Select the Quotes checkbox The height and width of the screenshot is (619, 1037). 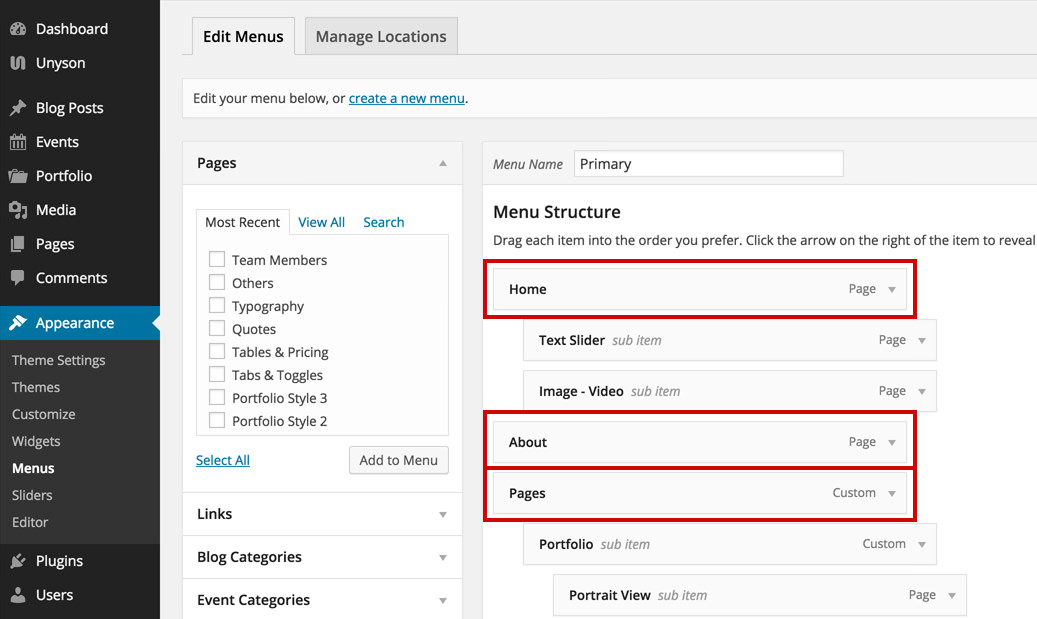point(217,329)
